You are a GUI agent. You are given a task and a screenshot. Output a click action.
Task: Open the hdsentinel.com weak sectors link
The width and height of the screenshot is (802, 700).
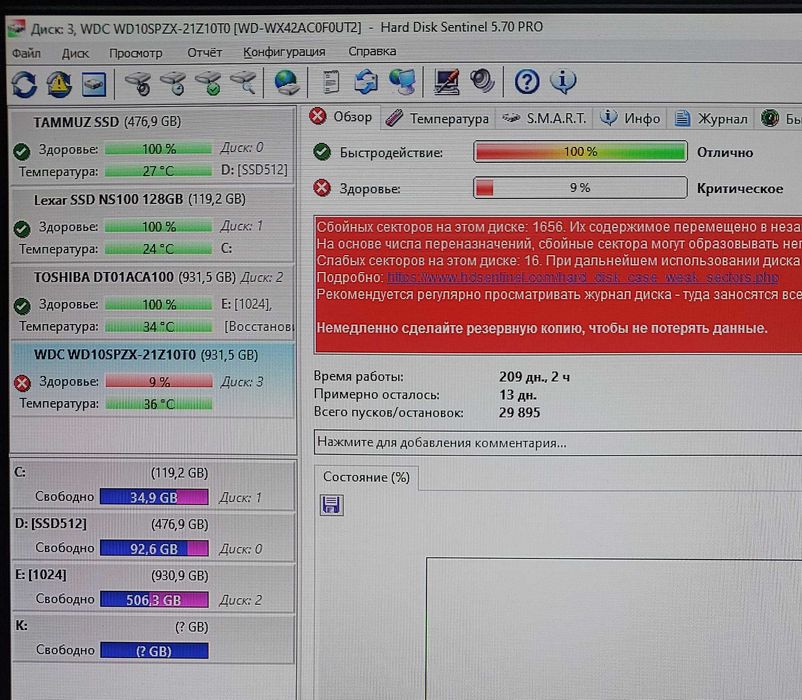pyautogui.click(x=583, y=277)
